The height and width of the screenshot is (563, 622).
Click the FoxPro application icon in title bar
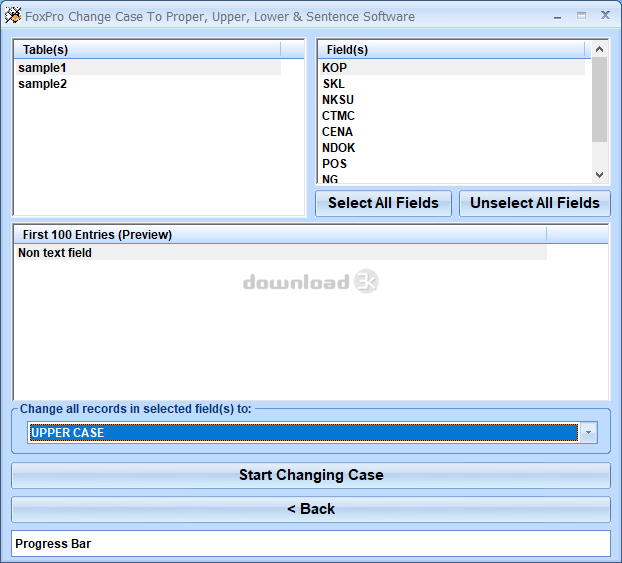(13, 16)
